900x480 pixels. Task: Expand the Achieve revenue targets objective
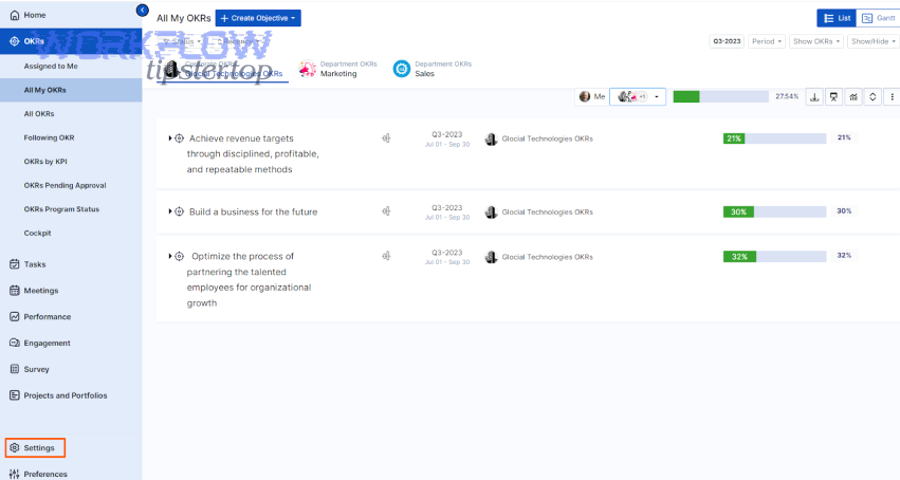(x=170, y=138)
